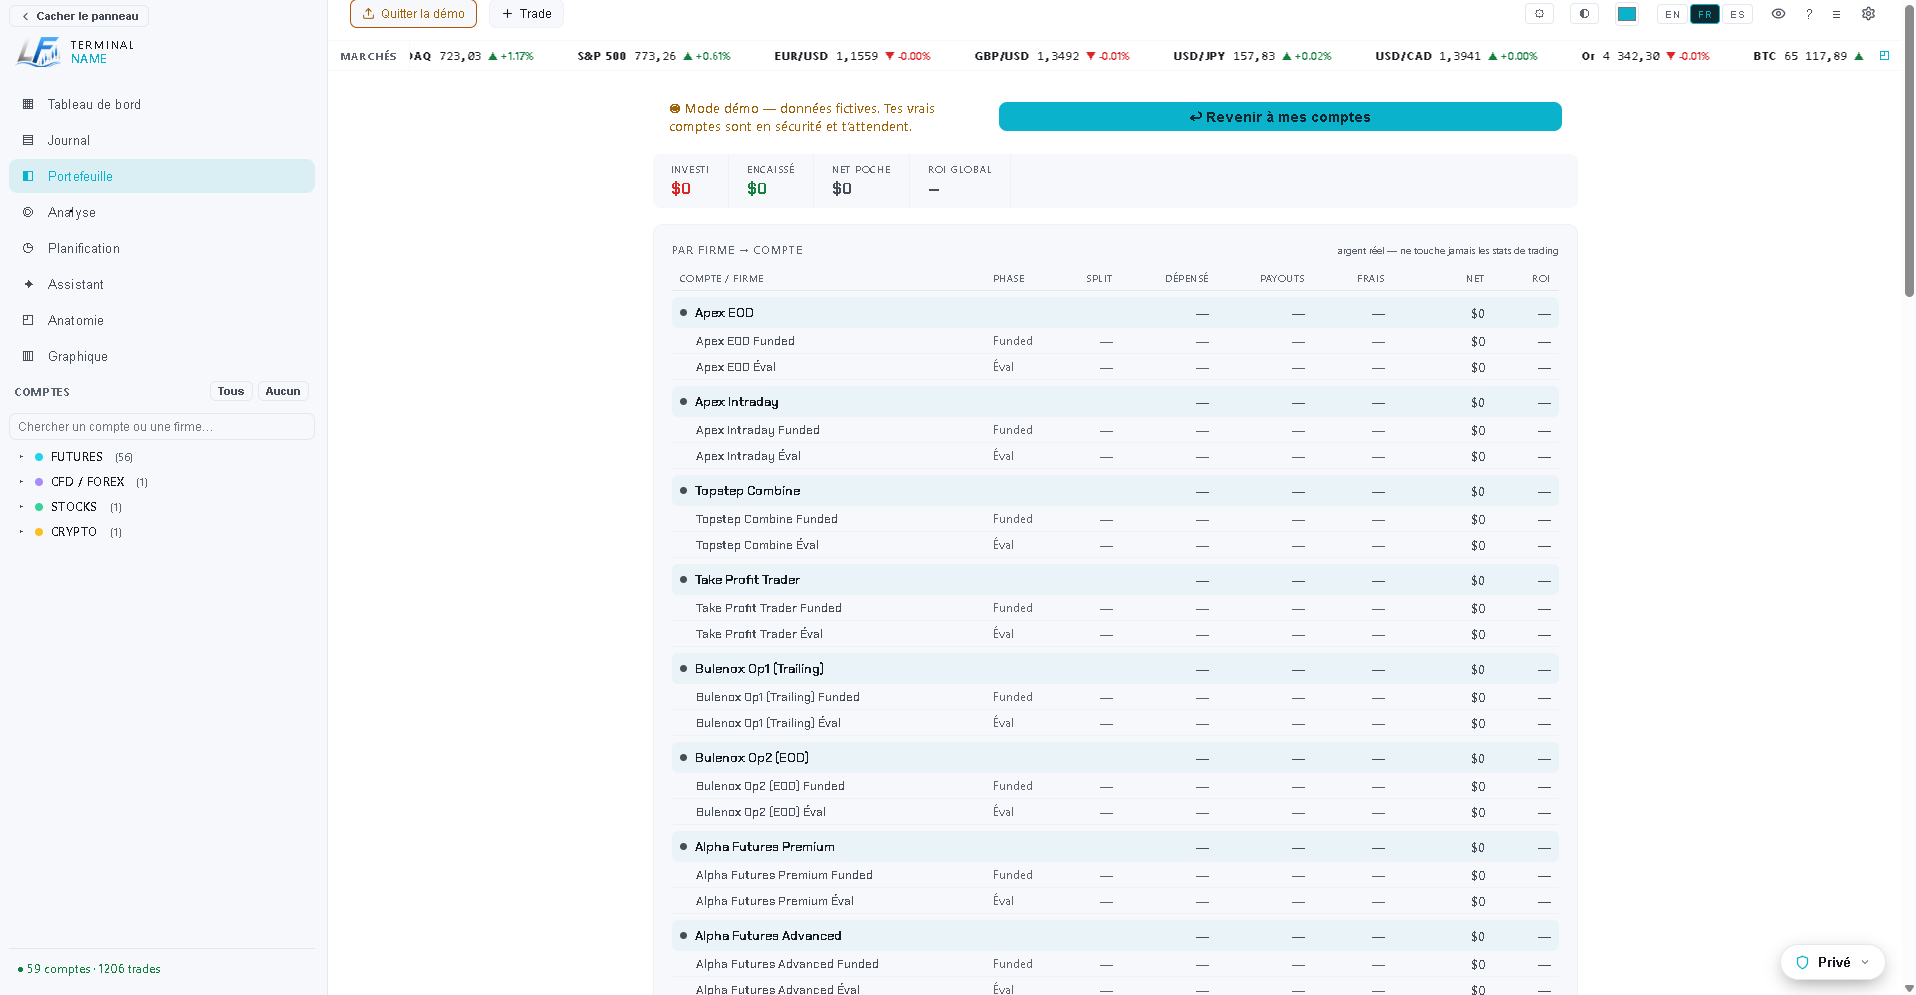Click the EUR/USD ticker entry
Image resolution: width=1916 pixels, height=995 pixels.
[x=852, y=56]
